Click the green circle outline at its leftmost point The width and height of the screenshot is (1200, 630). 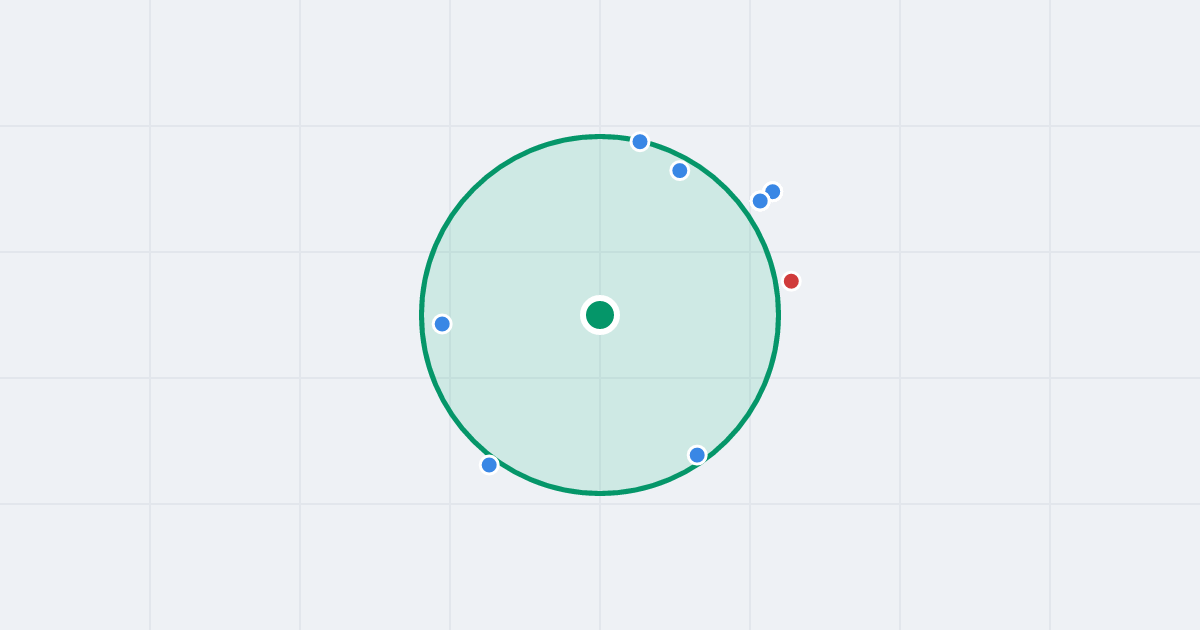pos(422,315)
